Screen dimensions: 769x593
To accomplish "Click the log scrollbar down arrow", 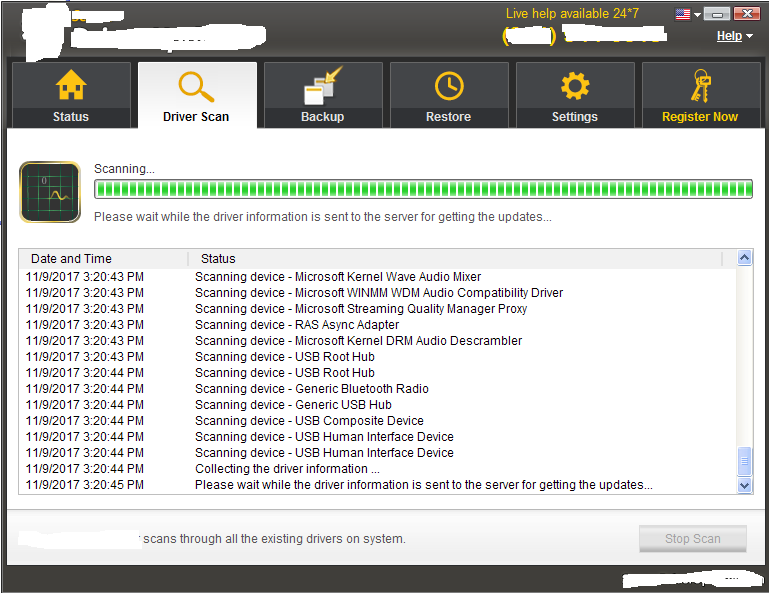I will [x=744, y=486].
